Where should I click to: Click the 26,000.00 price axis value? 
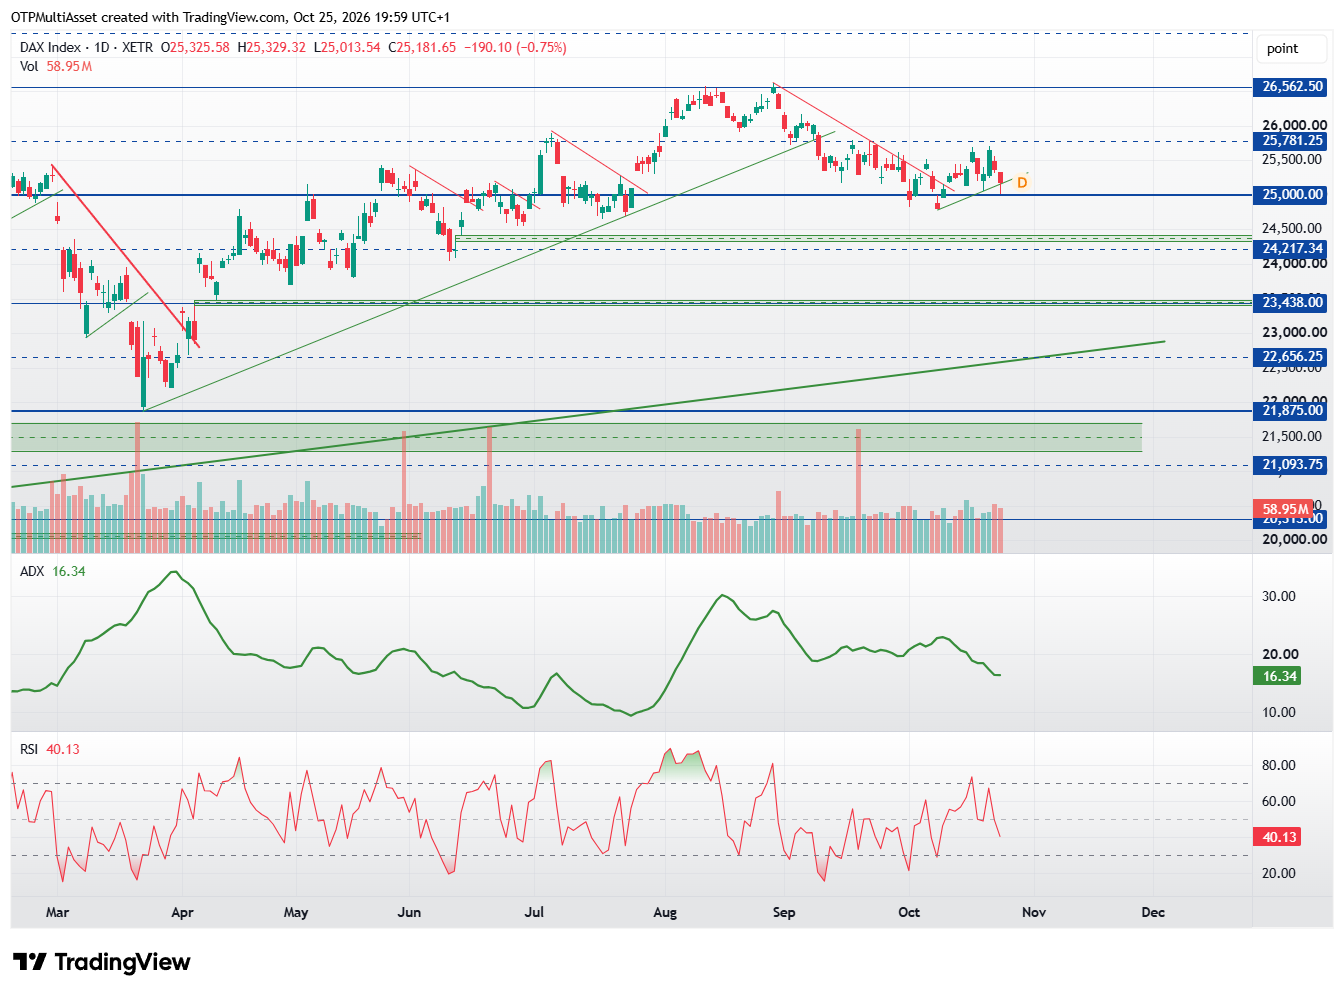(1294, 125)
